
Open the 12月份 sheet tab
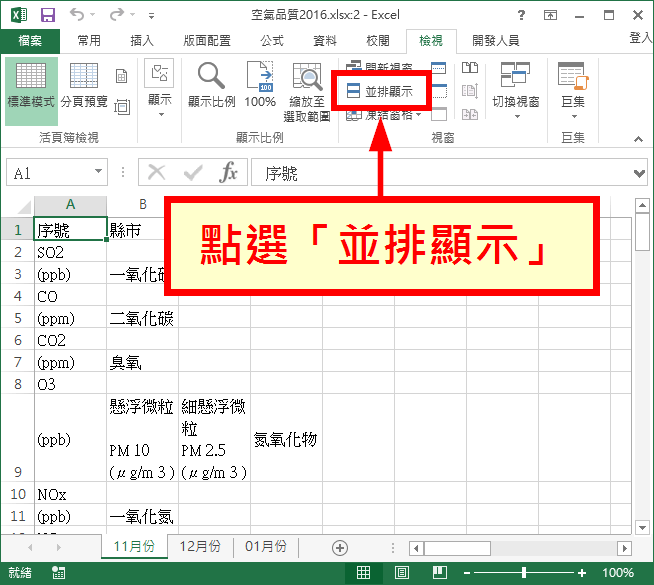click(200, 546)
